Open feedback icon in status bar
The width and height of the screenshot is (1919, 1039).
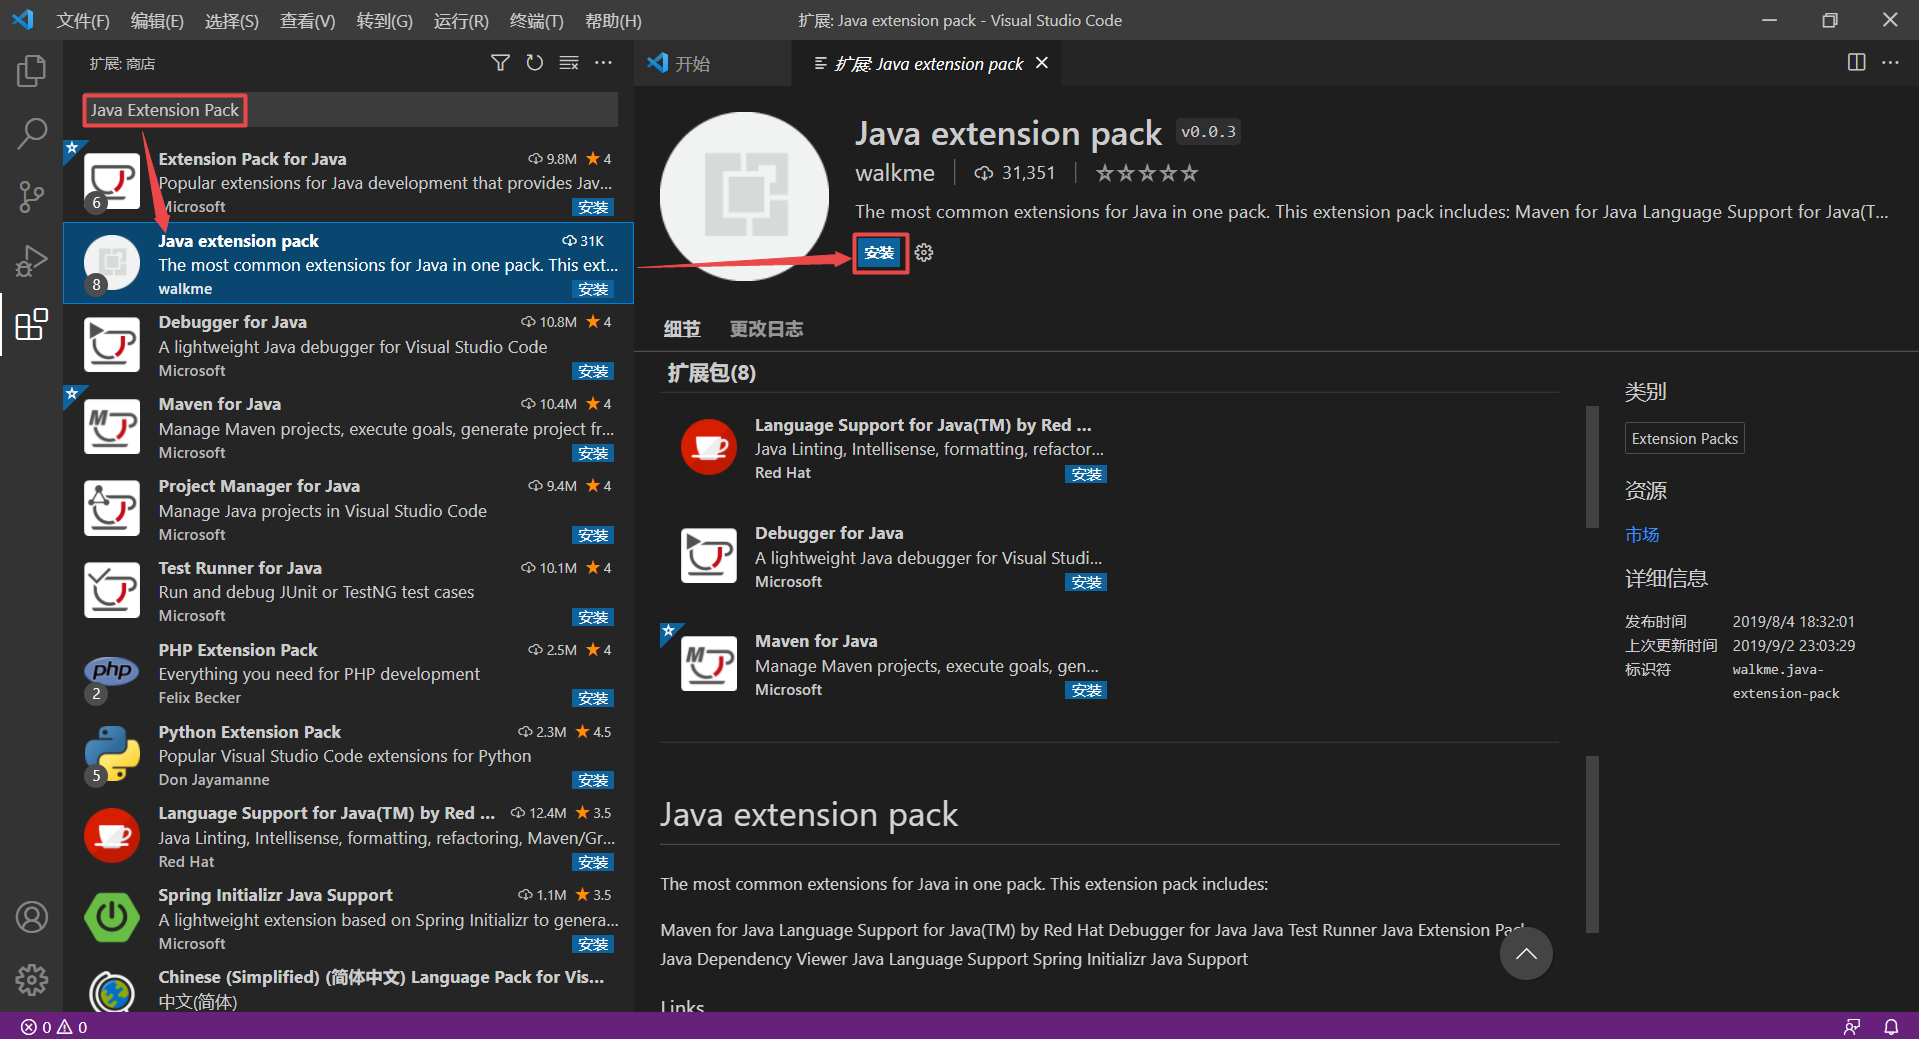point(1852,1027)
